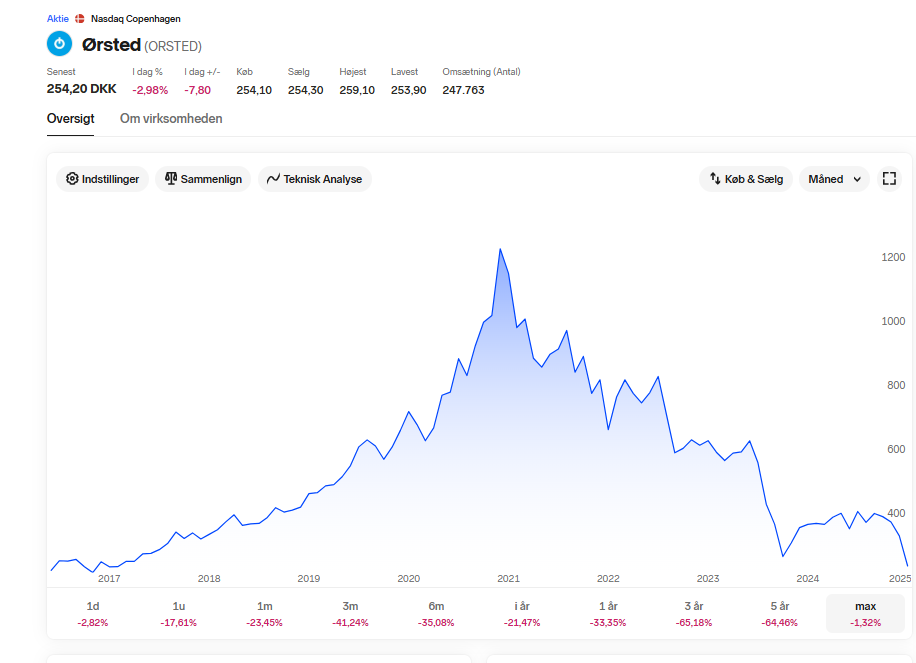Click the Køb & Sælg button
Screen dimensions: 916x663
coord(746,179)
